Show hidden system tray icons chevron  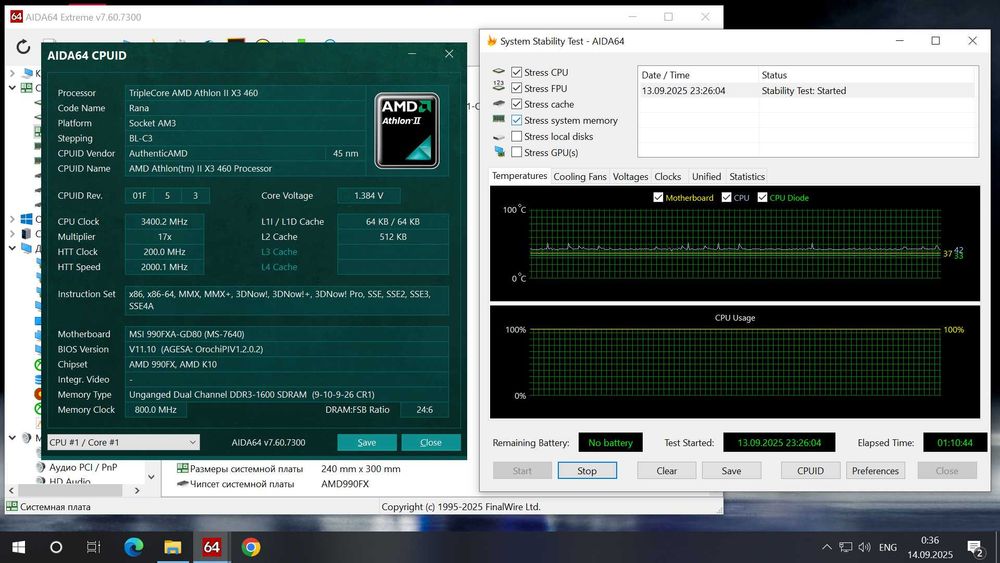point(827,547)
